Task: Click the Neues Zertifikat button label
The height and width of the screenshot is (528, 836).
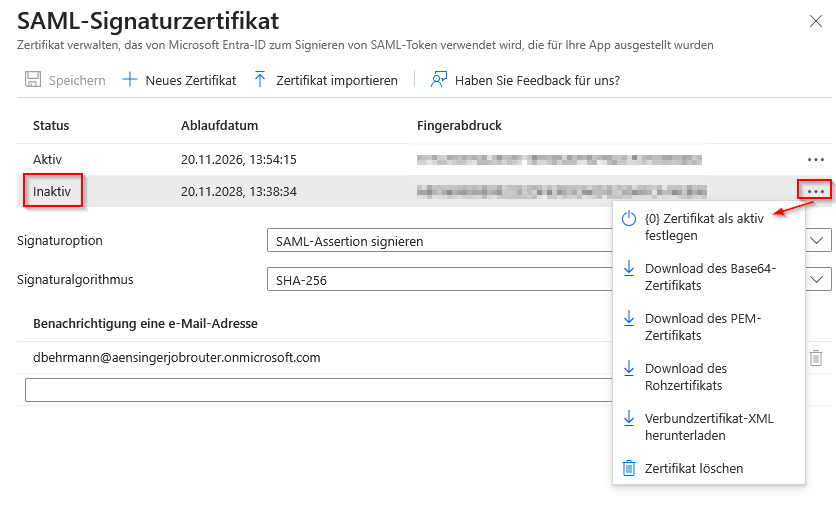Action: click(190, 81)
